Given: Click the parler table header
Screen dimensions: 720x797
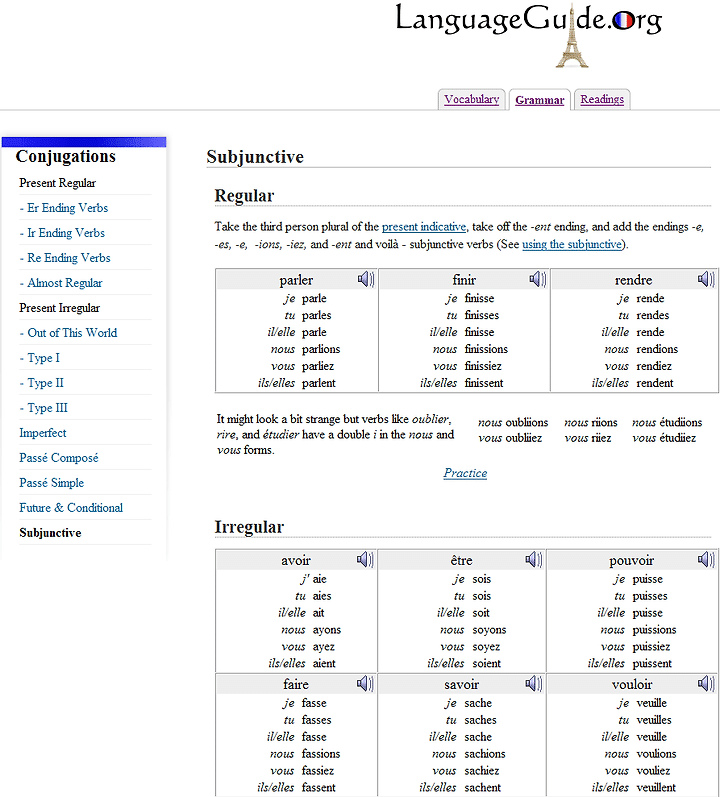Looking at the screenshot, I should point(296,280).
